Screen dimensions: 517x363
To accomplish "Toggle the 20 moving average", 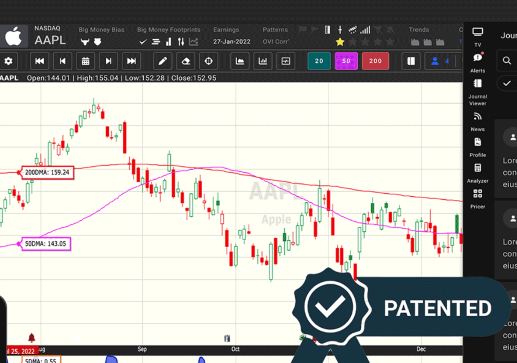I will [319, 61].
